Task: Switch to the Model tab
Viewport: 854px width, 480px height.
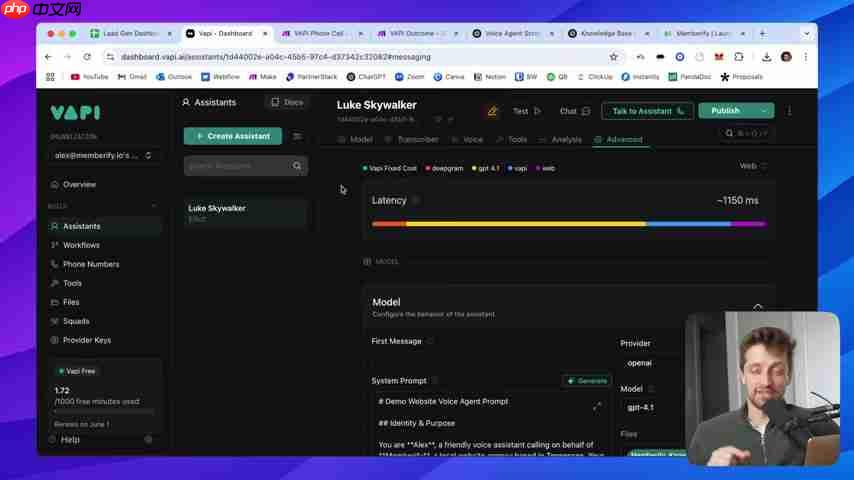Action: coord(355,139)
